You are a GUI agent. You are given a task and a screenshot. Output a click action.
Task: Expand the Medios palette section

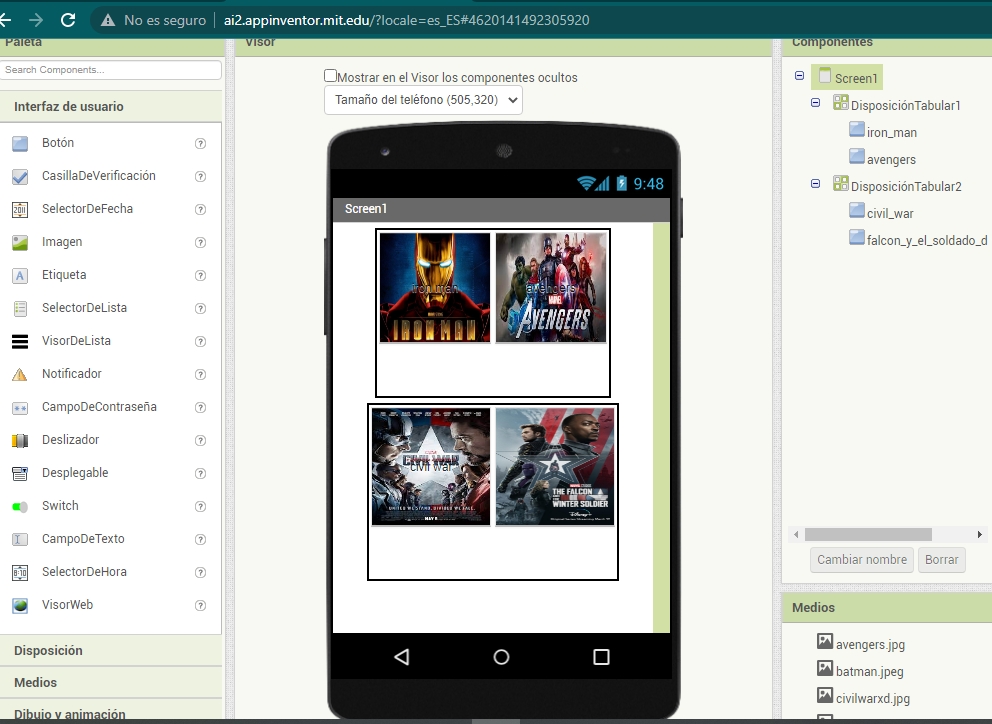pos(111,682)
